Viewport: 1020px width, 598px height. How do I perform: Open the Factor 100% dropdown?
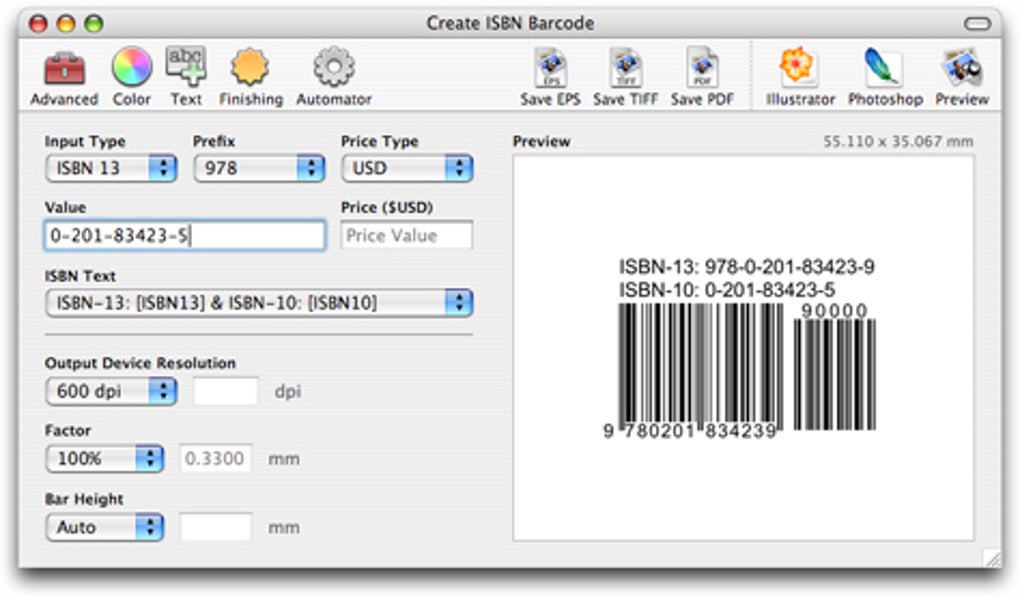pos(104,459)
